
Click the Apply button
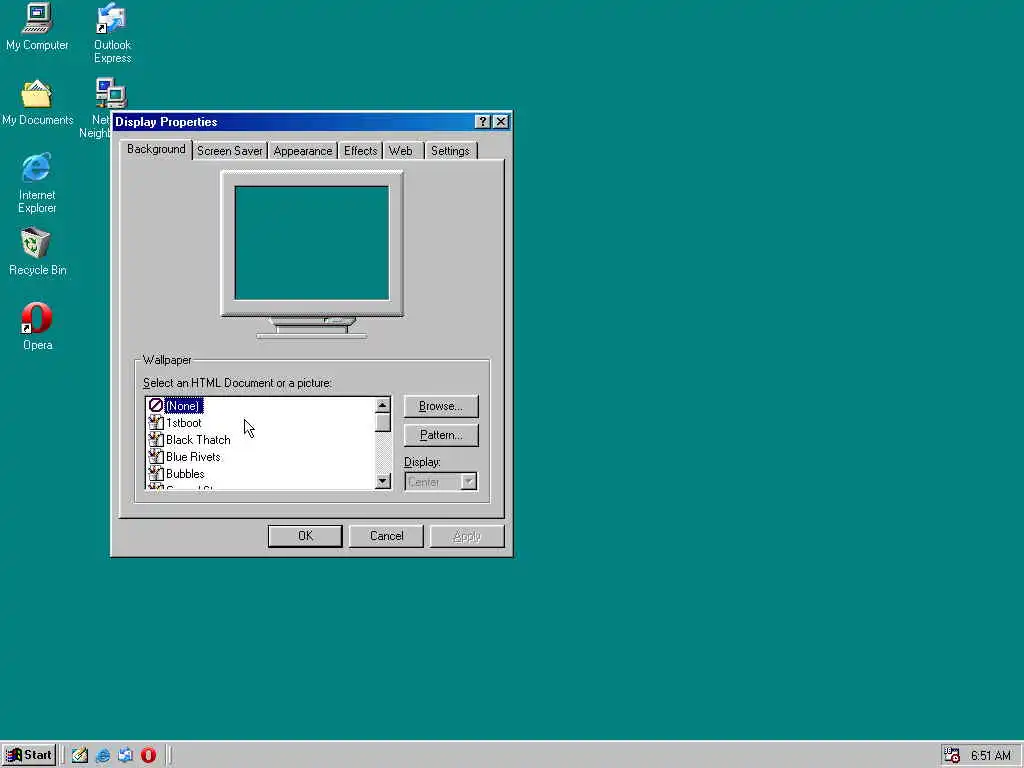click(467, 536)
